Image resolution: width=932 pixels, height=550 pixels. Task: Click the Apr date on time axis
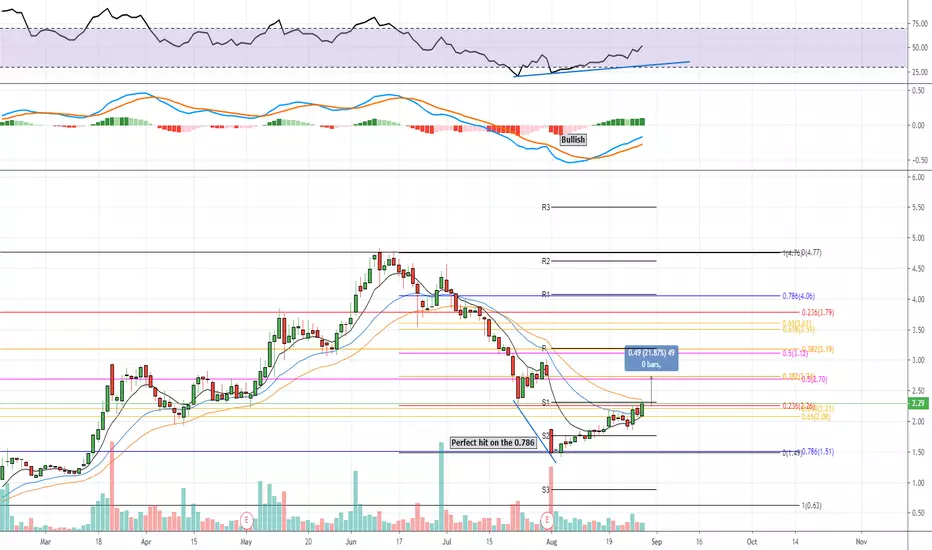point(146,542)
